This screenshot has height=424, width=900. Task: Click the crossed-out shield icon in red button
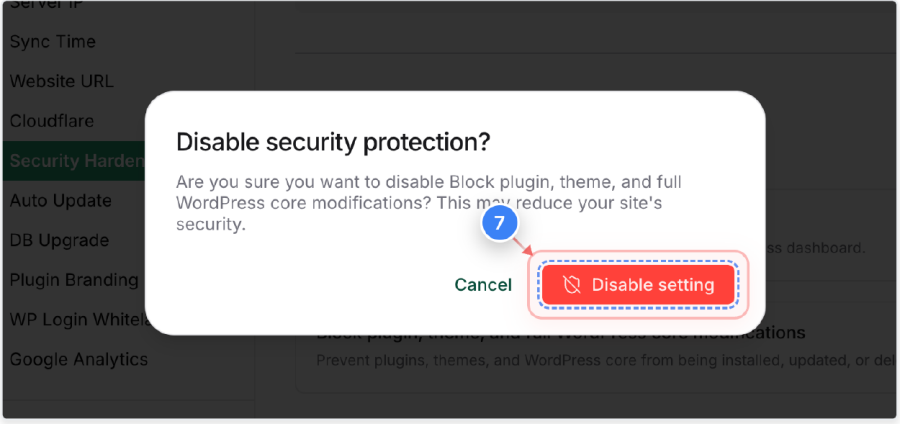click(571, 285)
